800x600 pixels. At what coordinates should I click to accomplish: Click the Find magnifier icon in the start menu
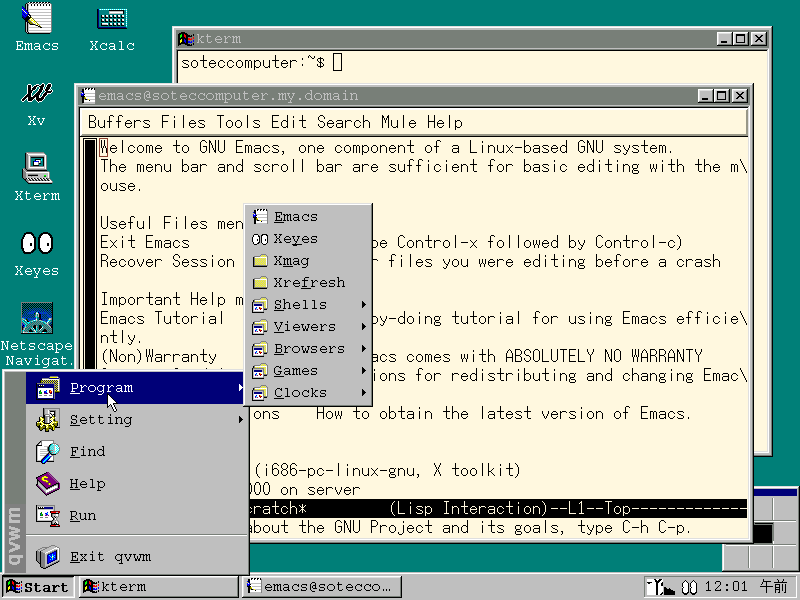48,452
